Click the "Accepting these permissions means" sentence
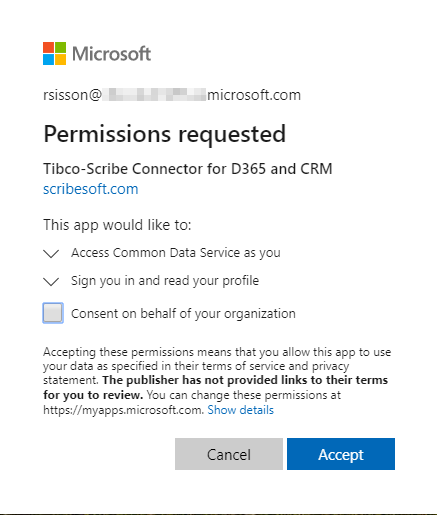This screenshot has height=515, width=437. pos(217,366)
